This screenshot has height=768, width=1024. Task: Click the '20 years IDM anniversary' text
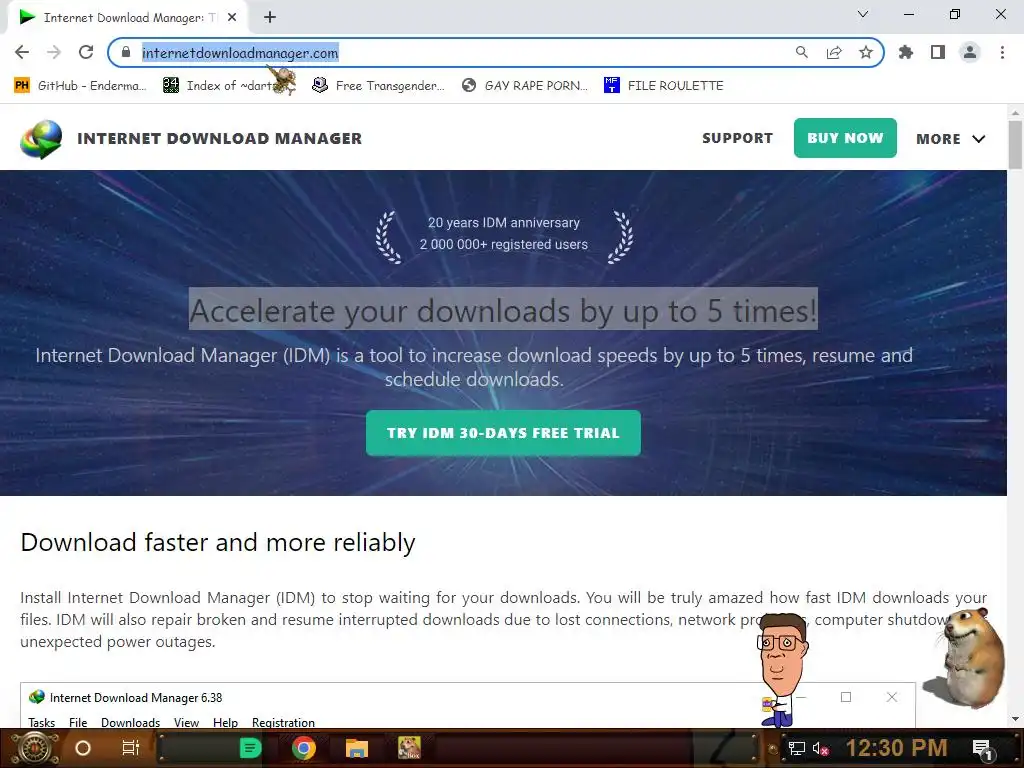point(504,223)
